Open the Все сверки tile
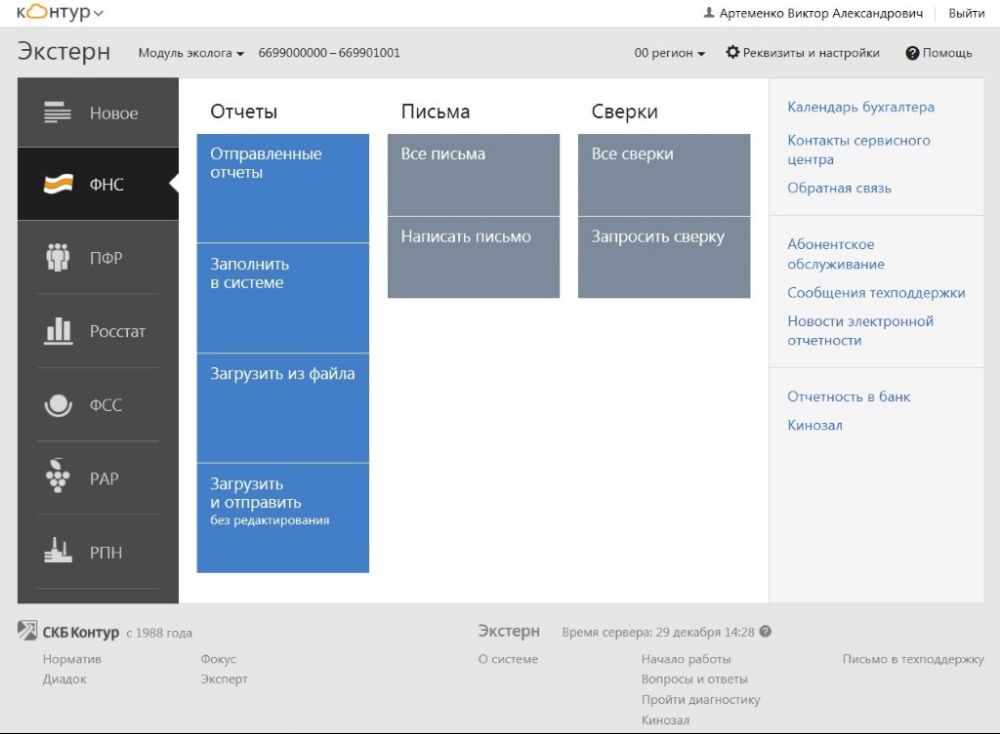The width and height of the screenshot is (1000, 734). pos(664,175)
